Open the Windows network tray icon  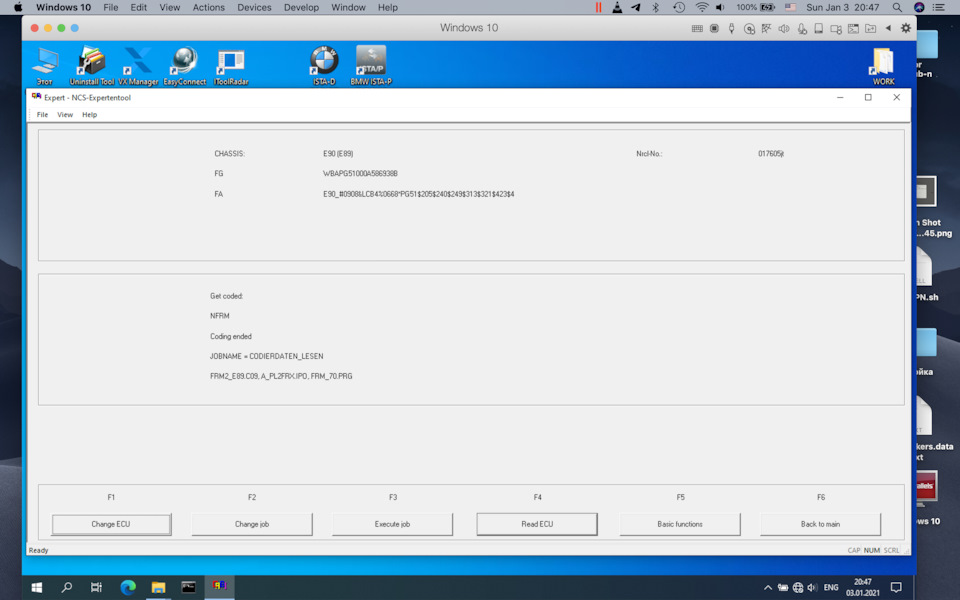pos(798,587)
